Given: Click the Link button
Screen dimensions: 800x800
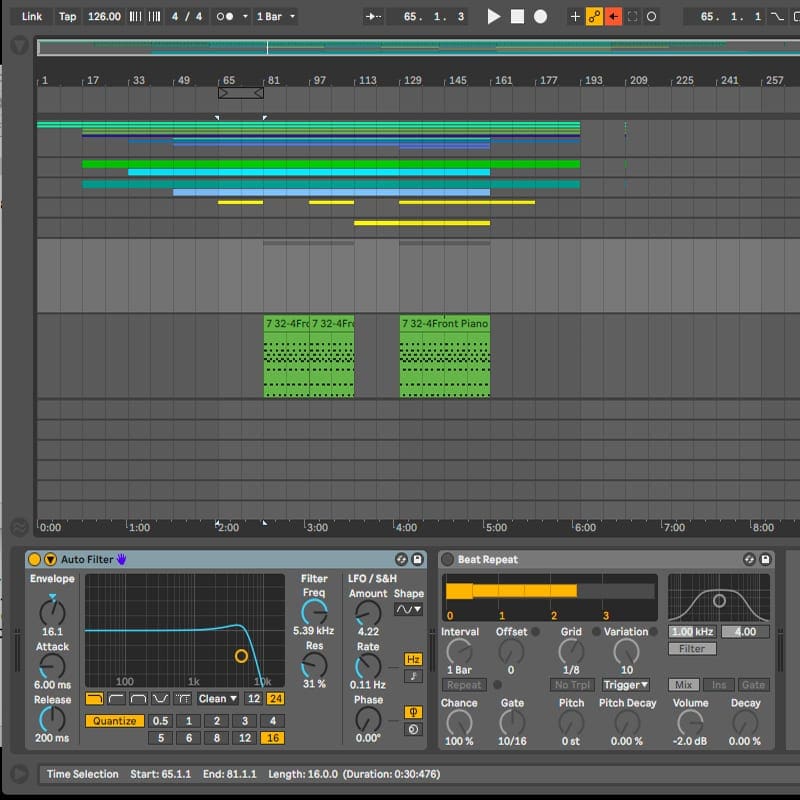Looking at the screenshot, I should [x=32, y=17].
